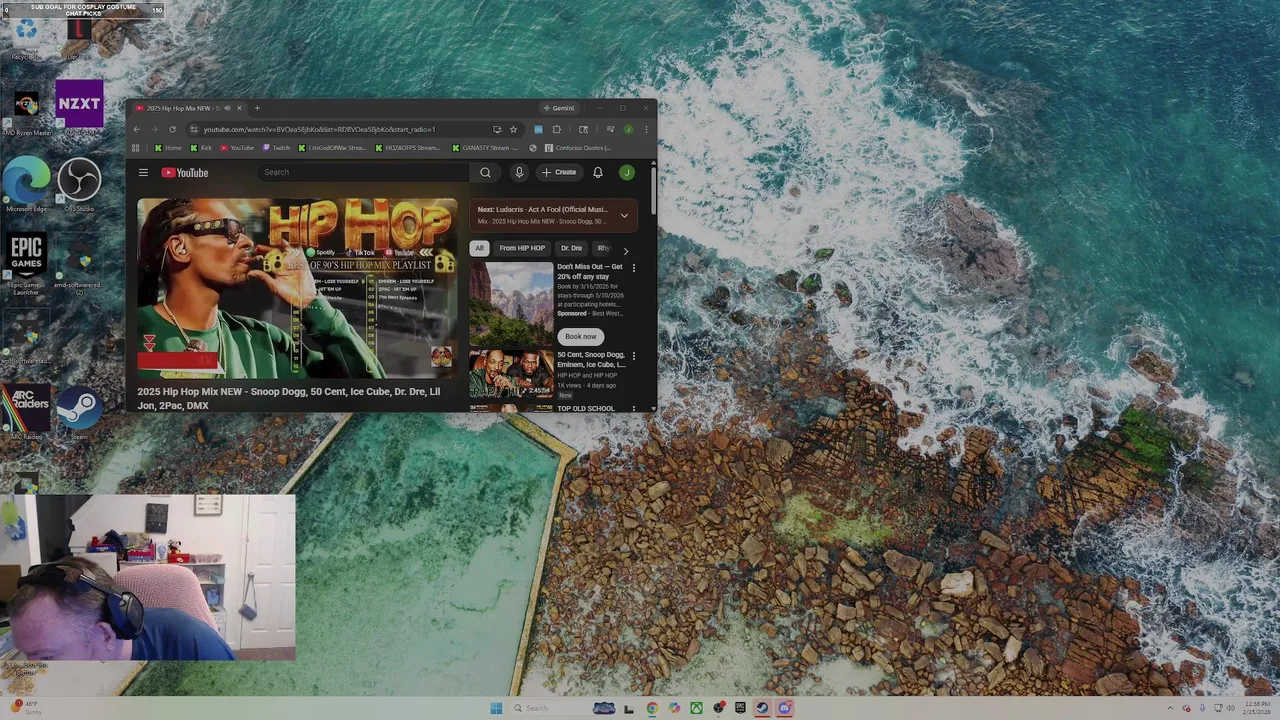The image size is (1280, 720).
Task: Click the Chrome profile avatar in toolbar
Action: pos(628,129)
